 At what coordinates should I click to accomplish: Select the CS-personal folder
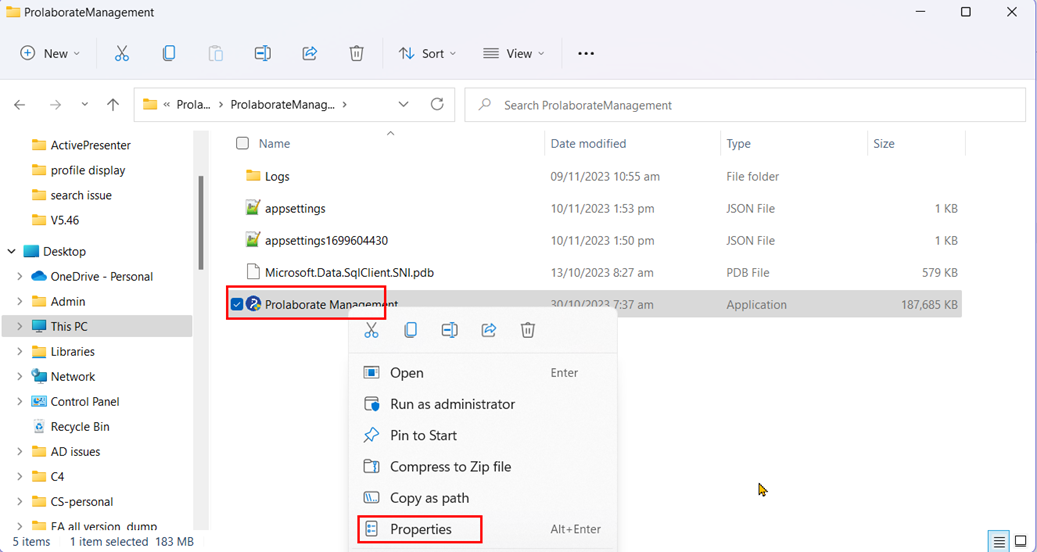82,501
